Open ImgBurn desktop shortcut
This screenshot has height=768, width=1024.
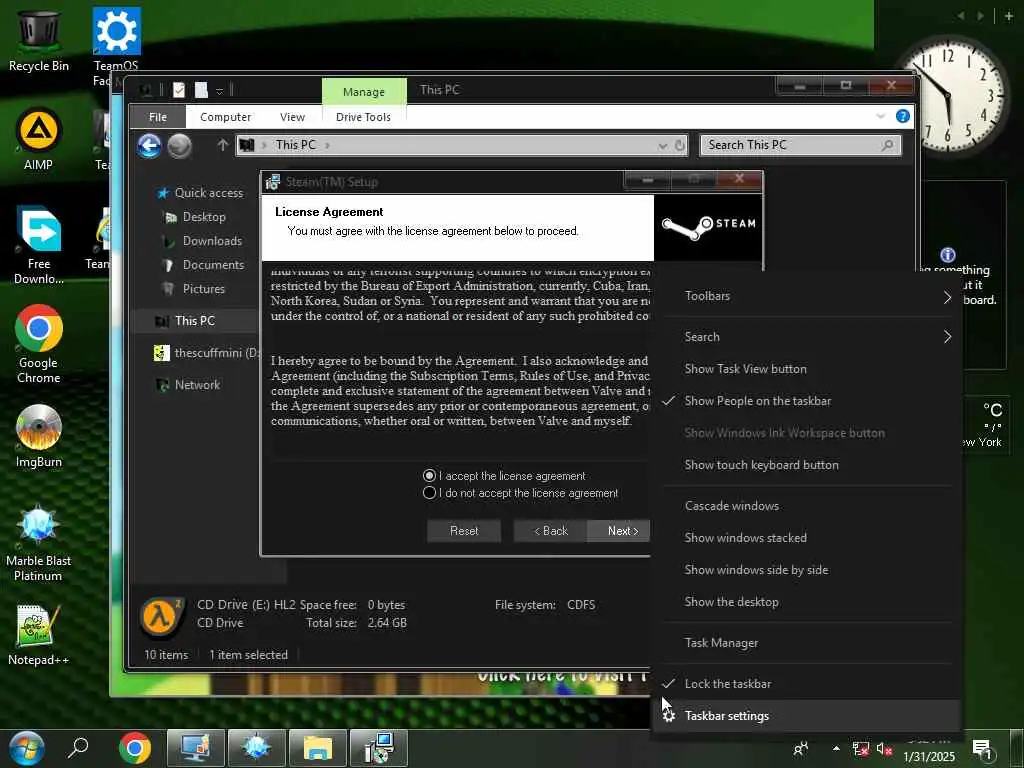point(39,436)
